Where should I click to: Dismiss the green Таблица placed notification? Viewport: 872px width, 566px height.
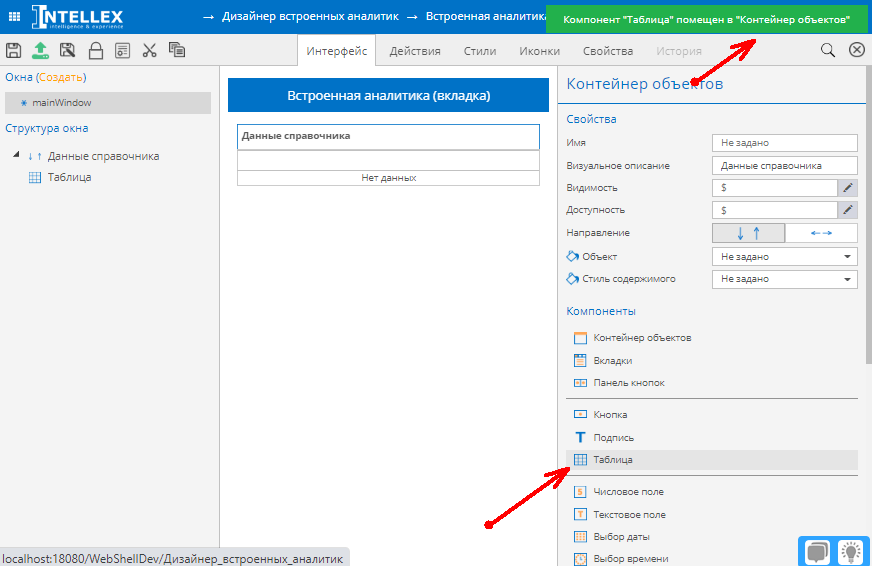click(706, 19)
